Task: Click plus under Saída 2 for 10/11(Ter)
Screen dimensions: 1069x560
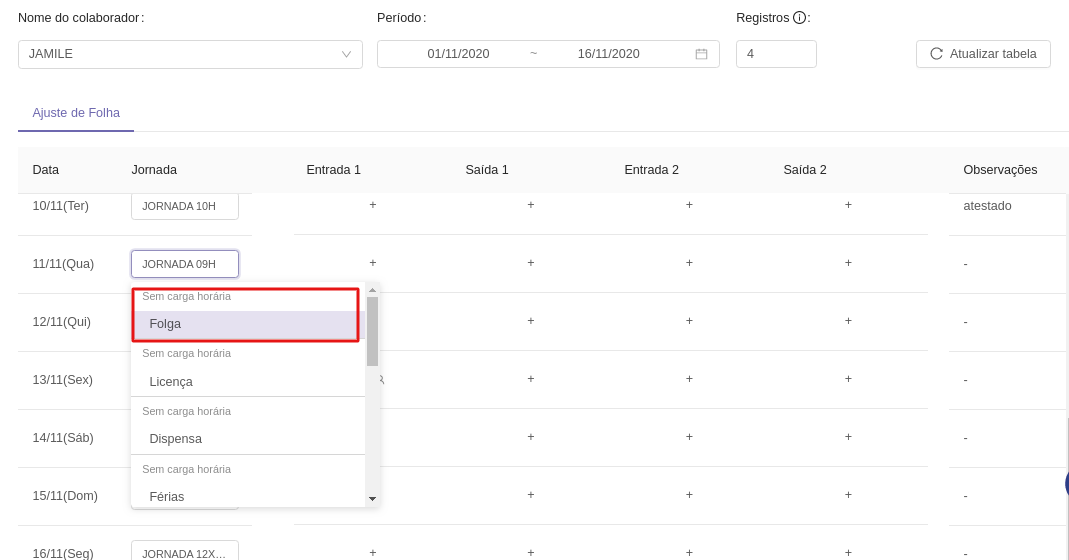Action: (848, 205)
